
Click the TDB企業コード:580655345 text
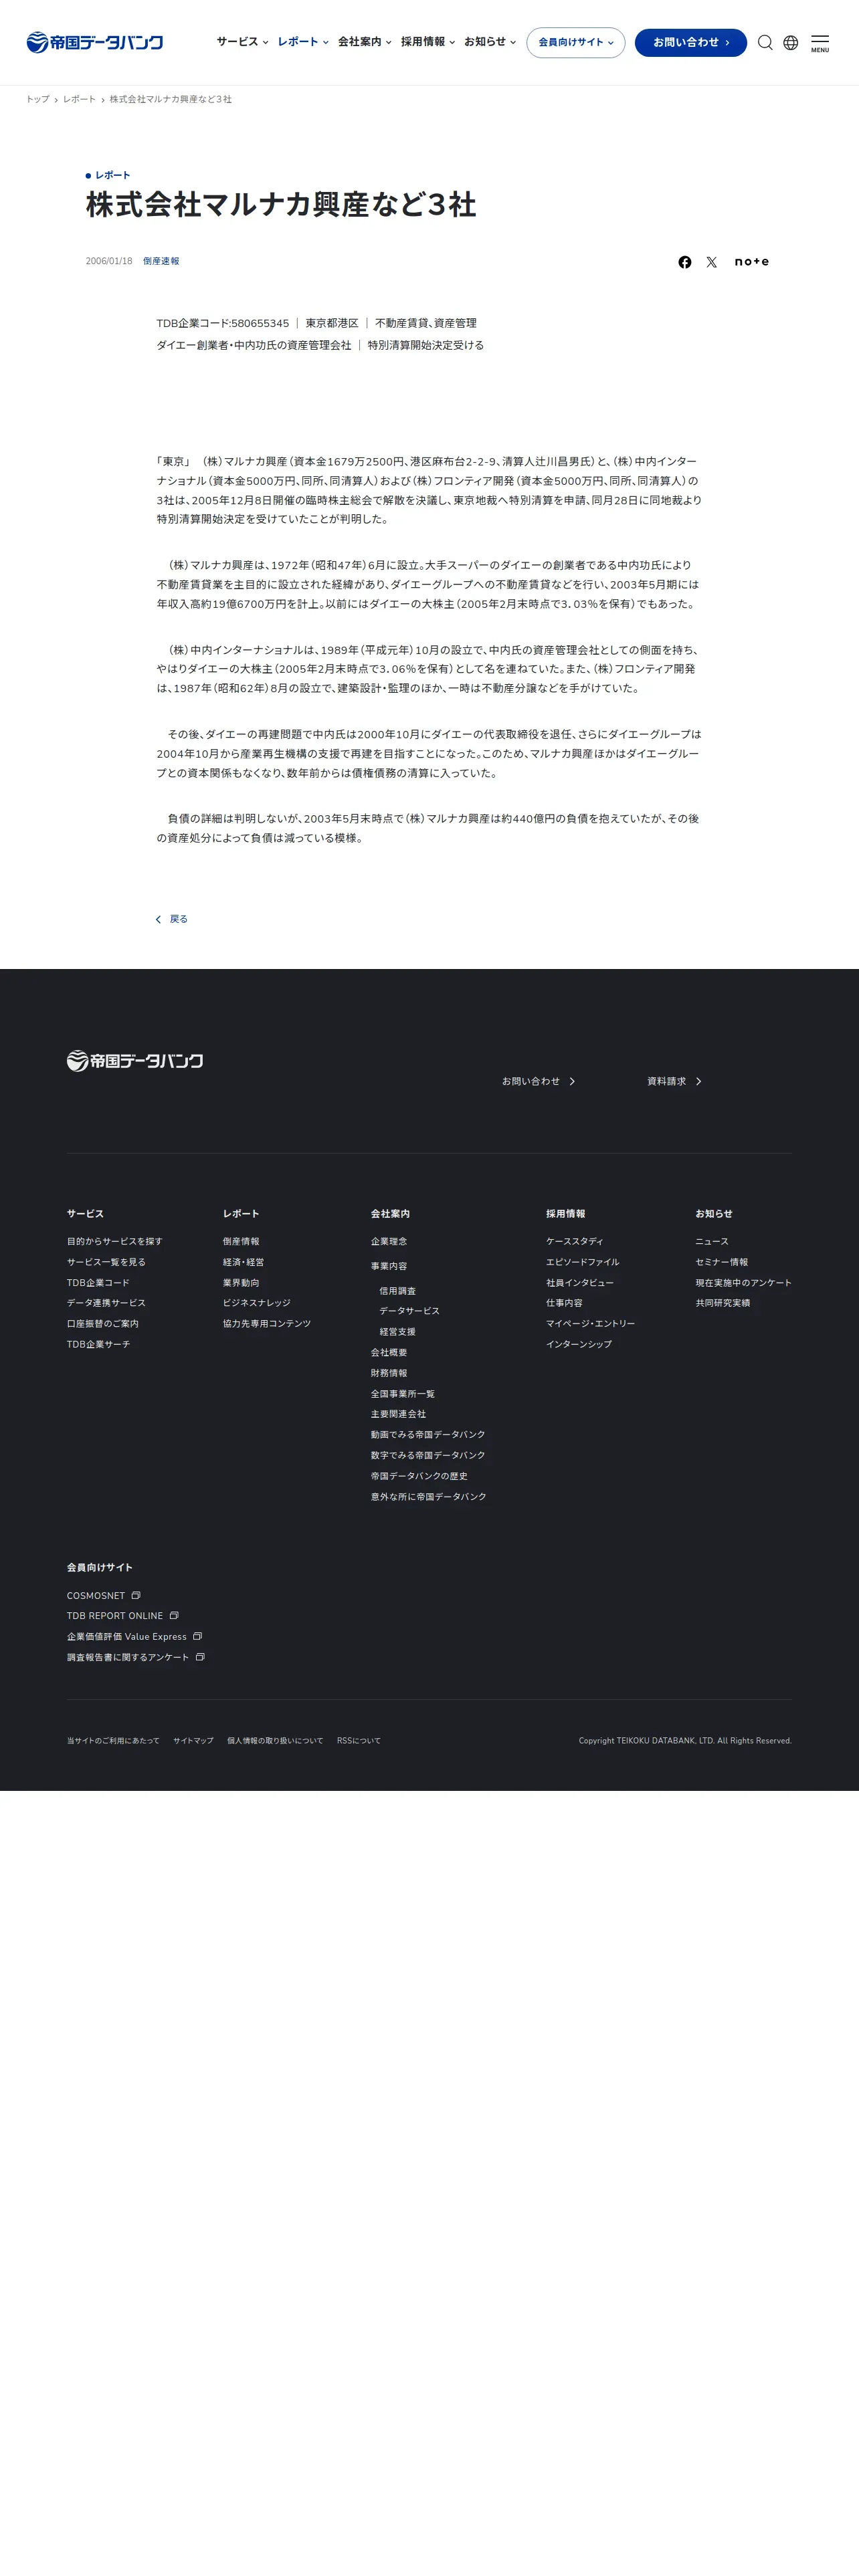coord(223,323)
